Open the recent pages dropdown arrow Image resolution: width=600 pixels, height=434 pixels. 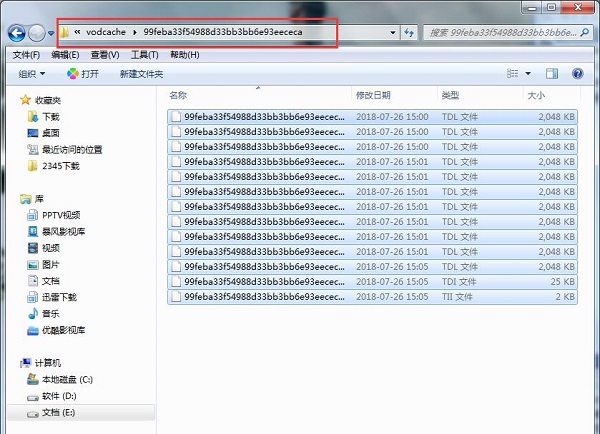[x=51, y=34]
